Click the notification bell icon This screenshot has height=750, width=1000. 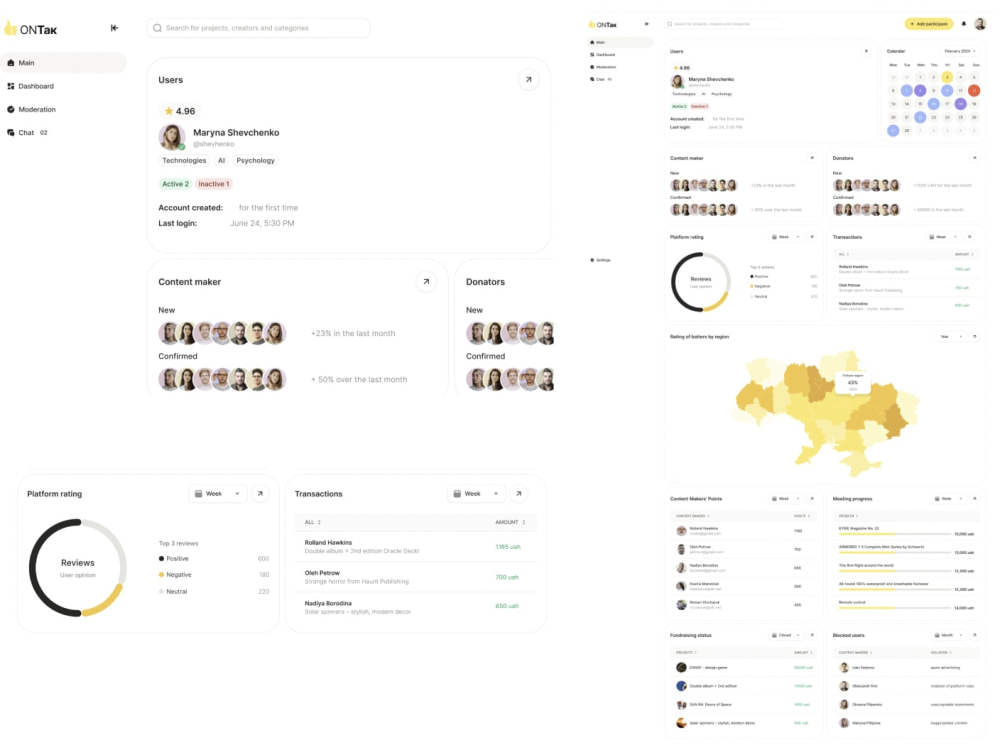[x=964, y=24]
